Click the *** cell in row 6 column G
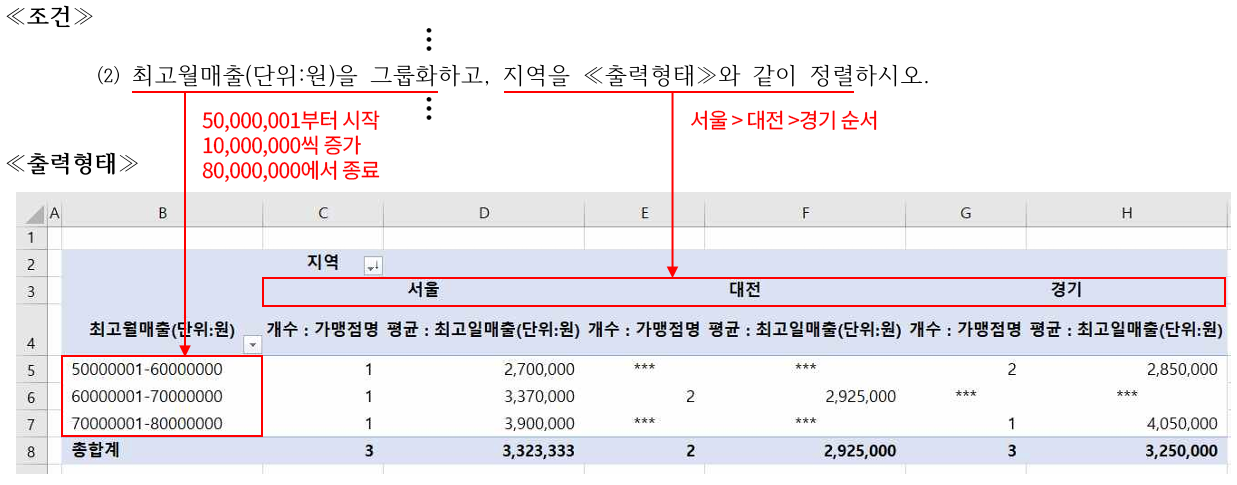 coord(966,395)
